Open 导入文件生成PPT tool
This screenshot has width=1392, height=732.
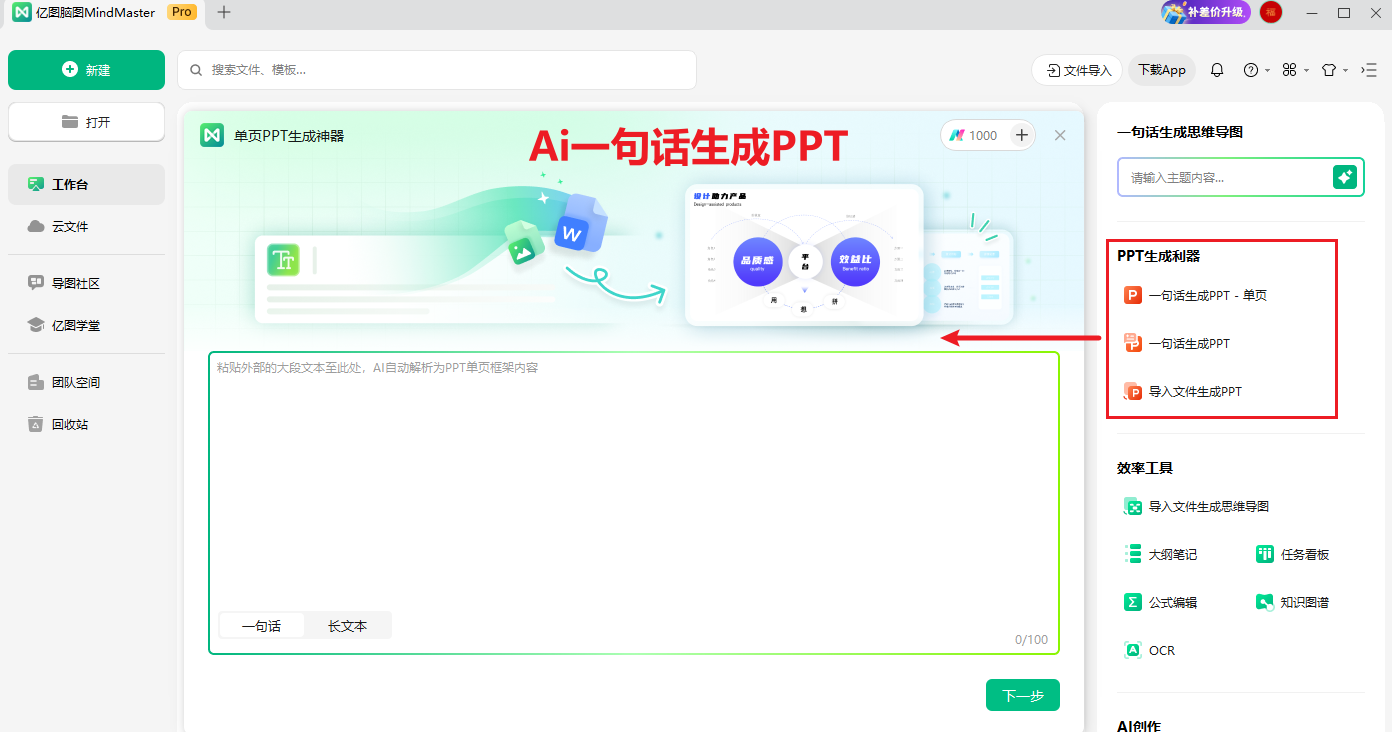(x=1183, y=391)
